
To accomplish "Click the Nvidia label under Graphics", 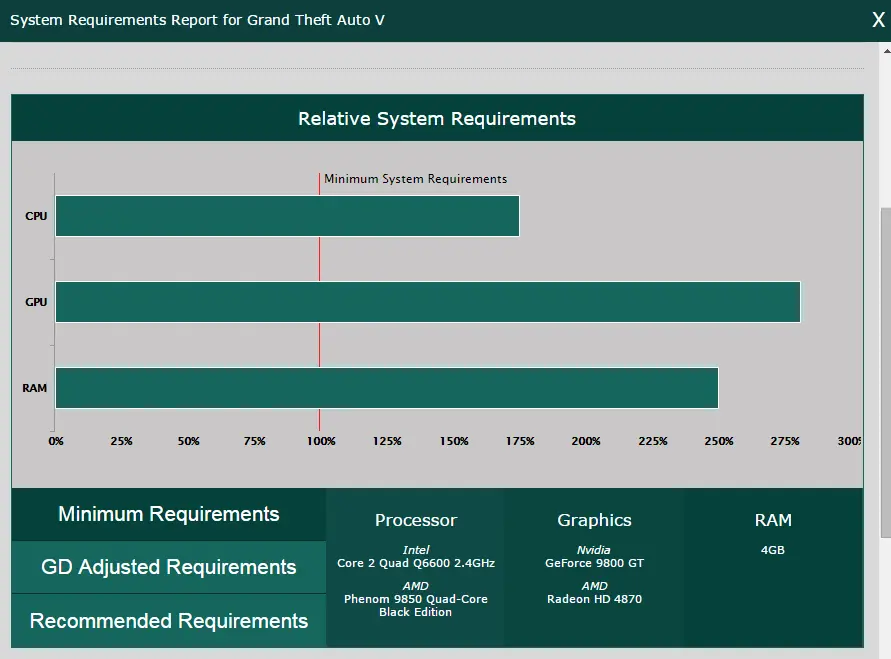I will [x=594, y=550].
